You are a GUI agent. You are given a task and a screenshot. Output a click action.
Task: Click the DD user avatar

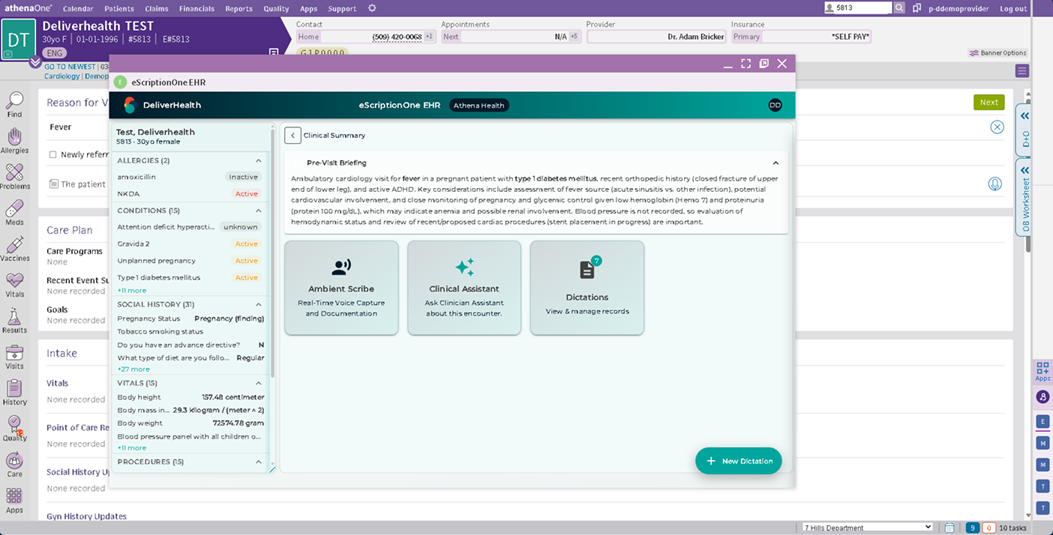pyautogui.click(x=775, y=105)
